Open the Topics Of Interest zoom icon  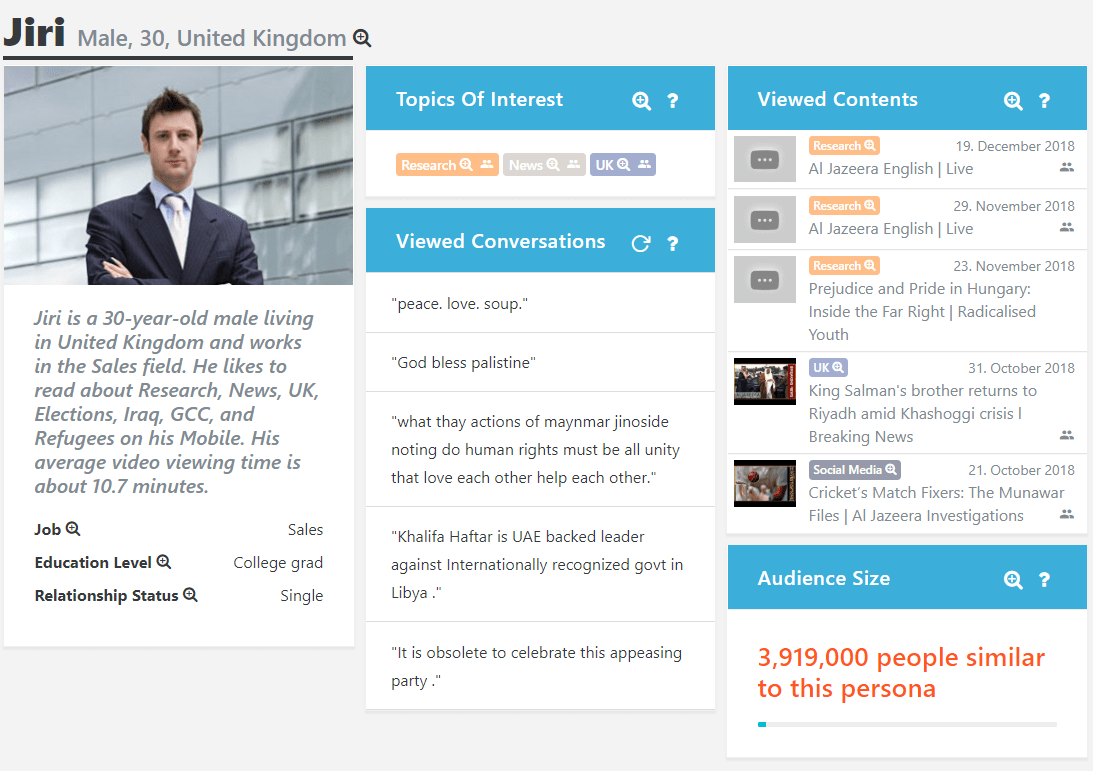point(641,100)
